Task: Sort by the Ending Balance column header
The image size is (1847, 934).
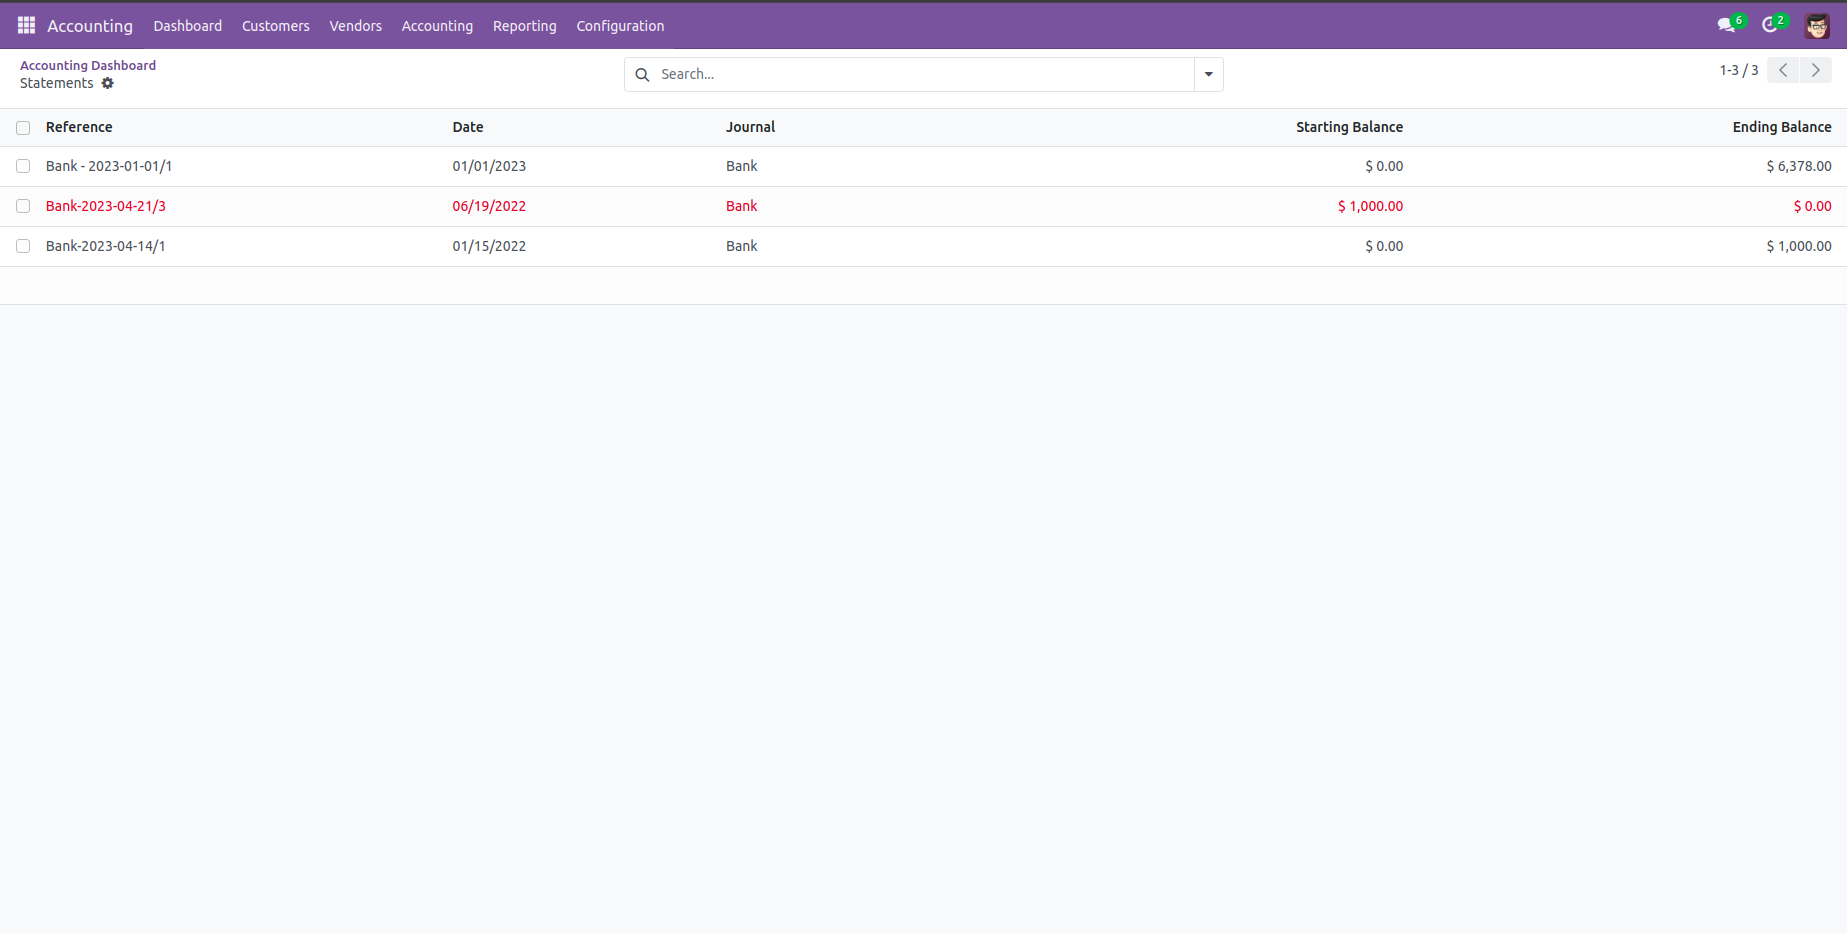Action: [1781, 128]
